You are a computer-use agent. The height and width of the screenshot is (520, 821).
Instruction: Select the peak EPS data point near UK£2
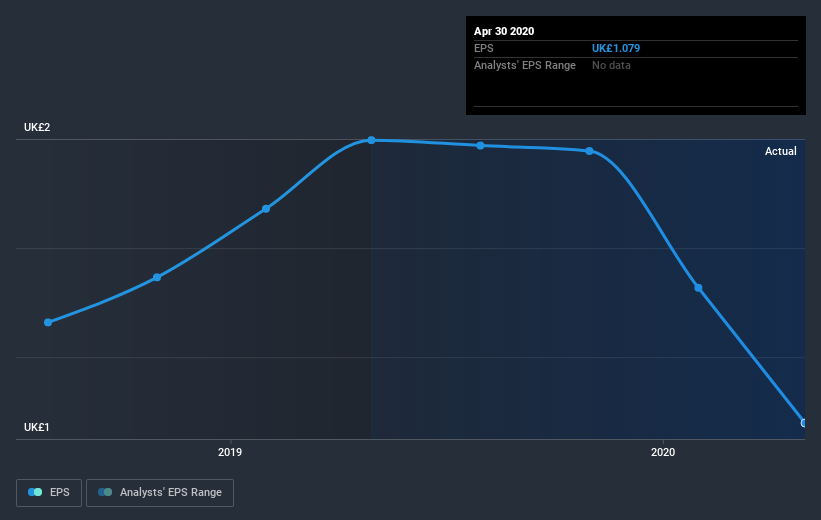point(371,140)
